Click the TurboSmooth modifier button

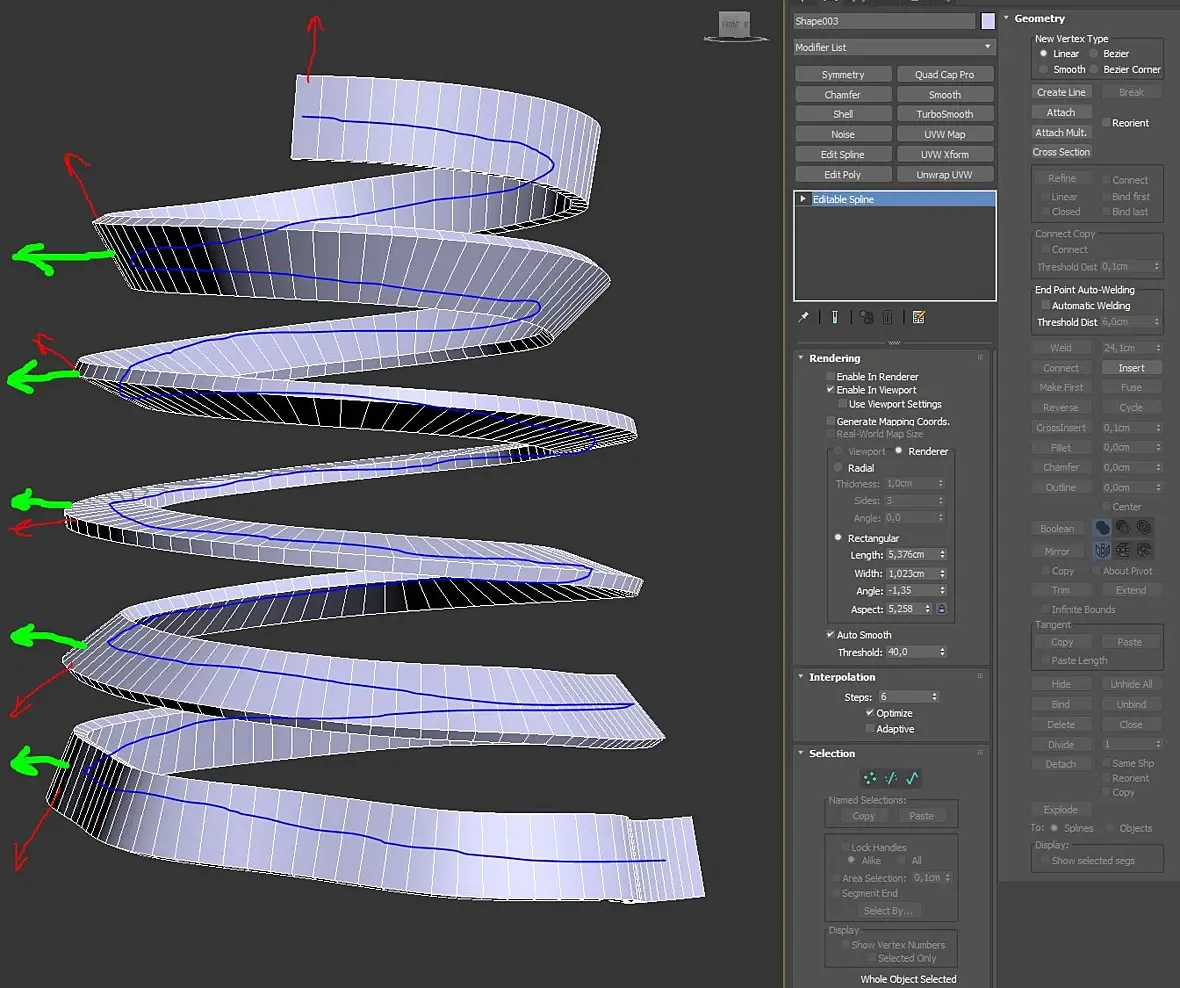click(x=944, y=114)
